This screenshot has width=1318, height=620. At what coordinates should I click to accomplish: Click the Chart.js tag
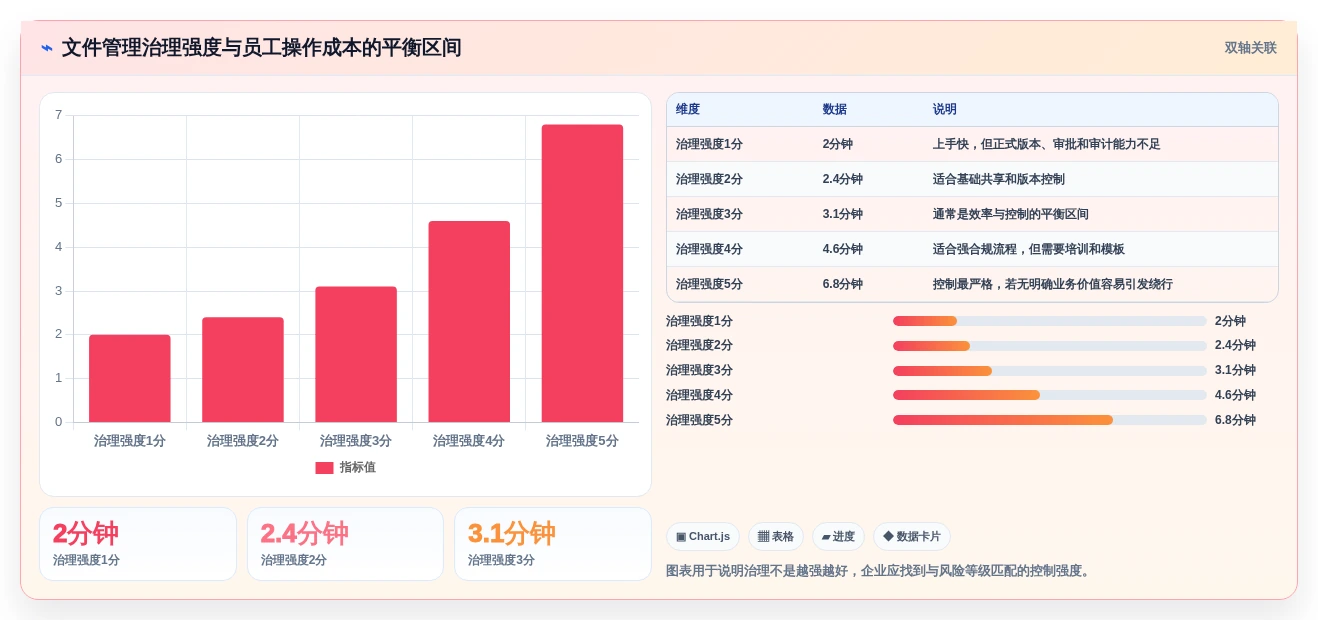tap(703, 537)
